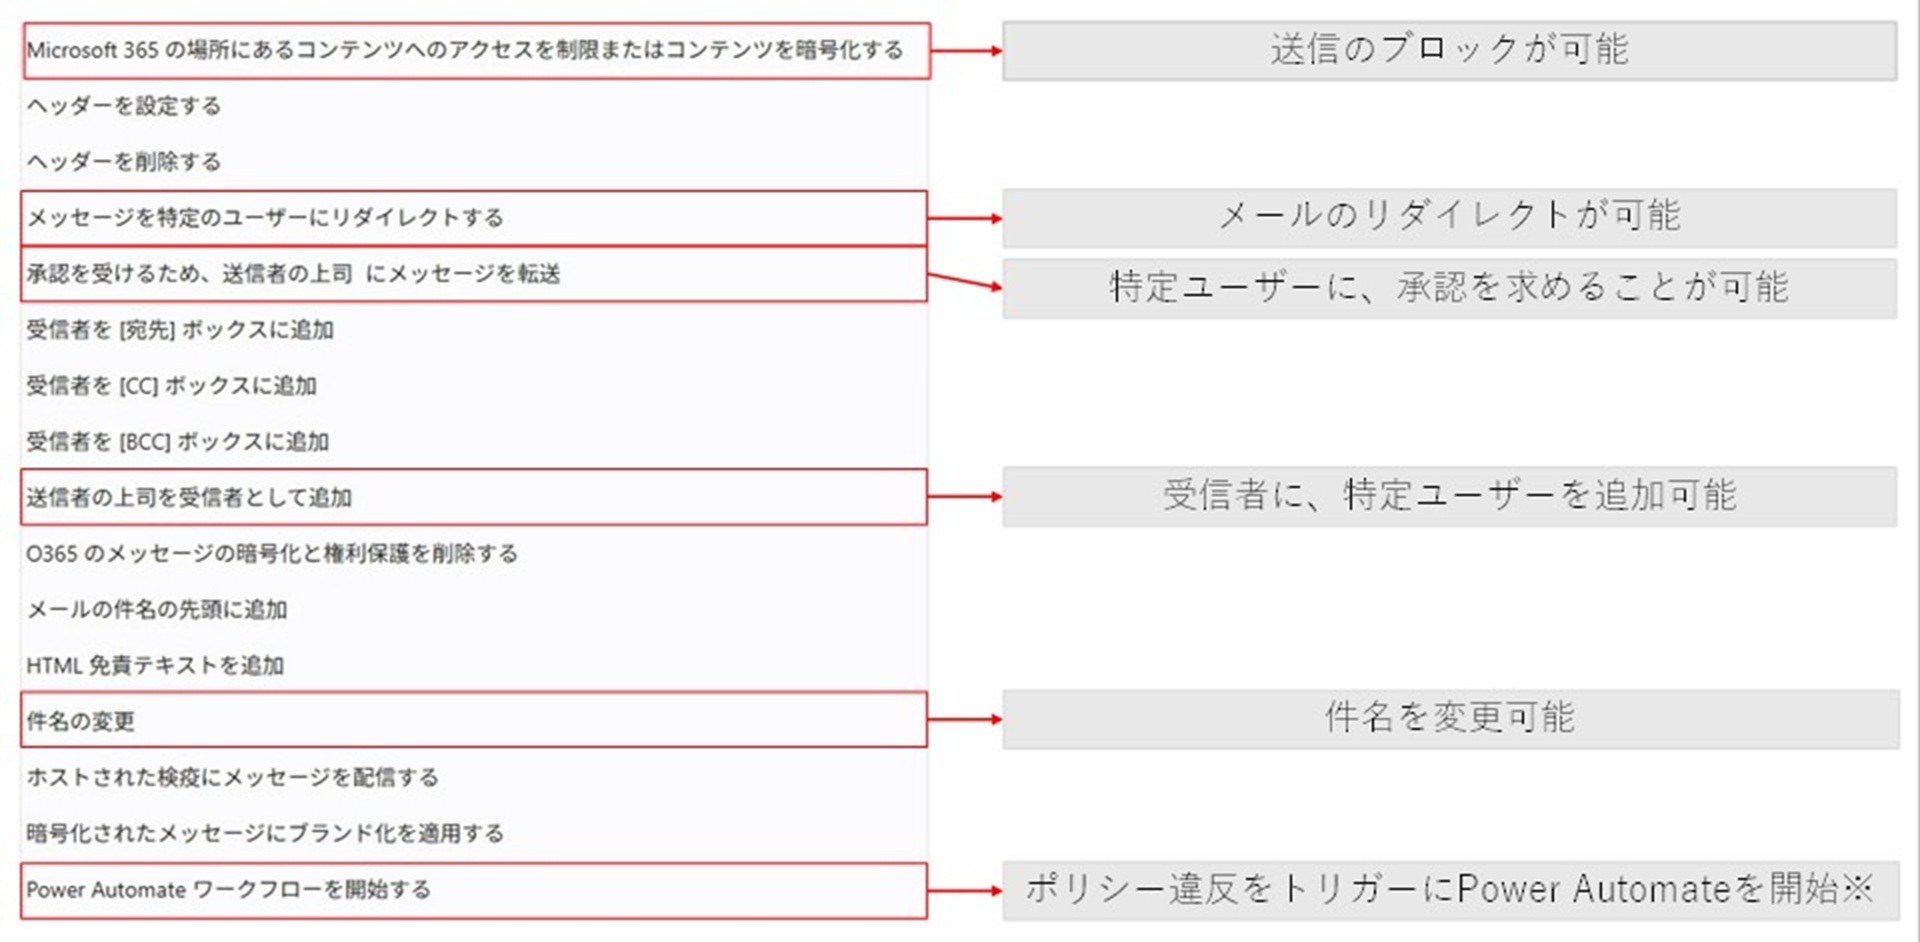Select 'ヘッダーを削除する' from list
The width and height of the screenshot is (1920, 942).
tap(124, 162)
